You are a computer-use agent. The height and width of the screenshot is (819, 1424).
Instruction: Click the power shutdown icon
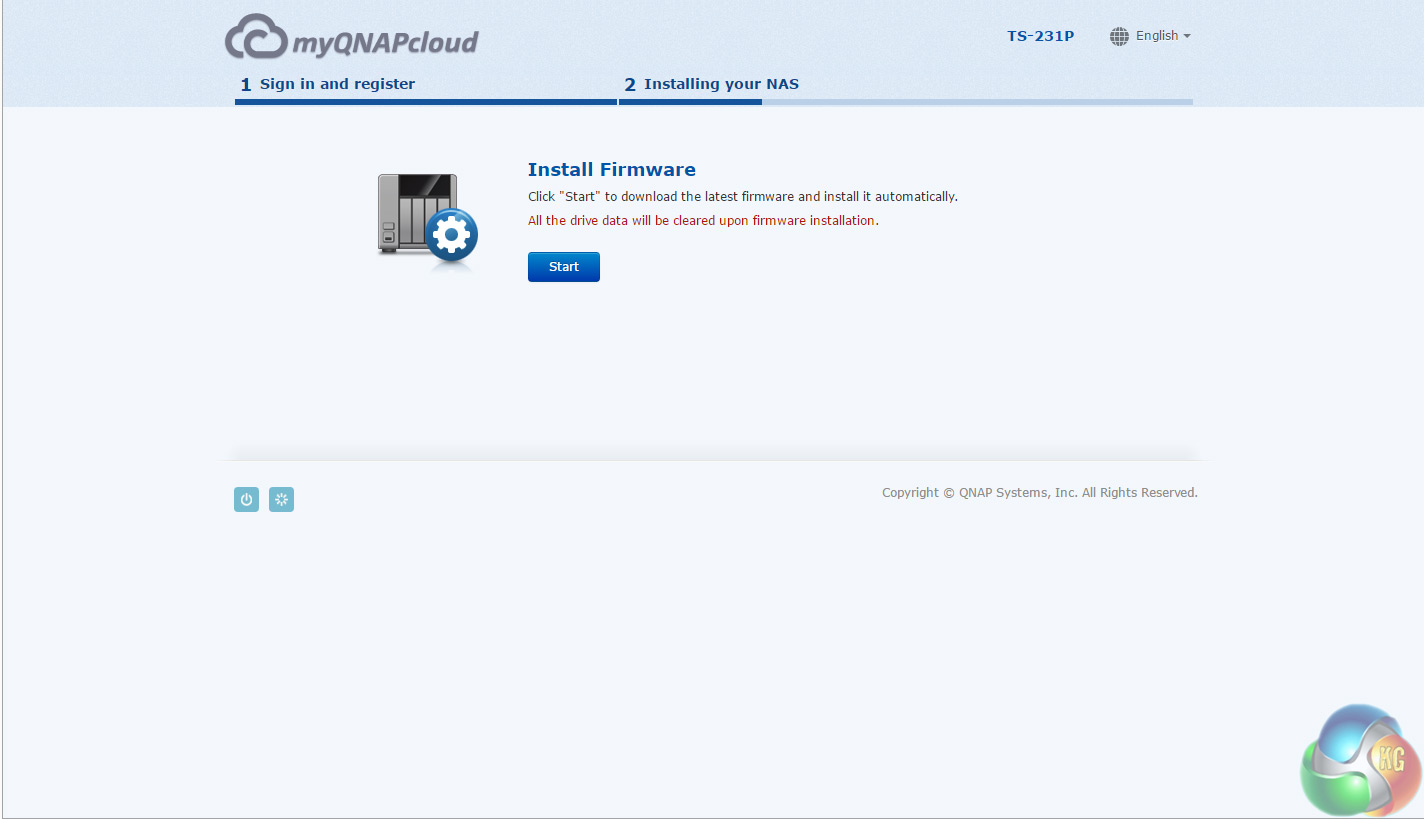246,500
